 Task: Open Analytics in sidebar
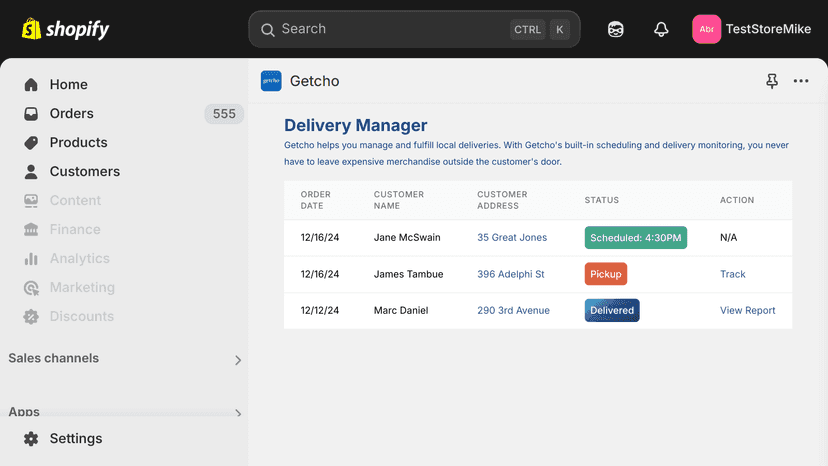point(80,258)
